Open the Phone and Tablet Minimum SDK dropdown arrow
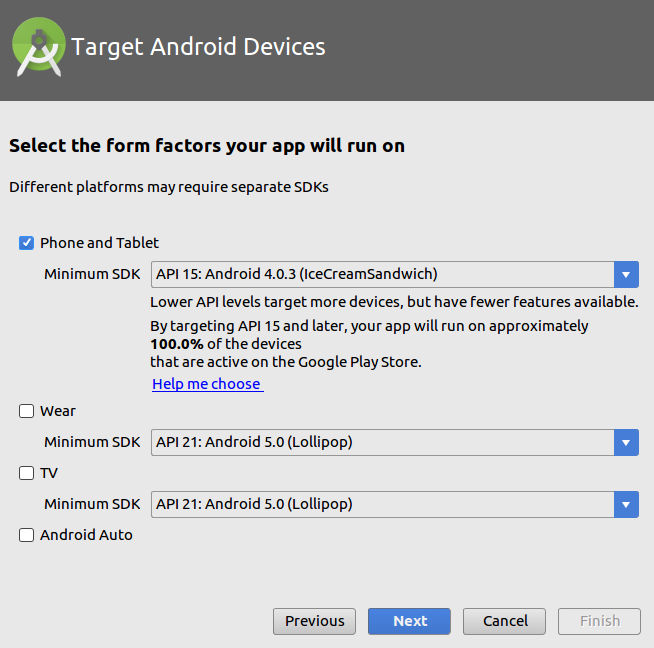Image resolution: width=654 pixels, height=648 pixels. tap(627, 274)
